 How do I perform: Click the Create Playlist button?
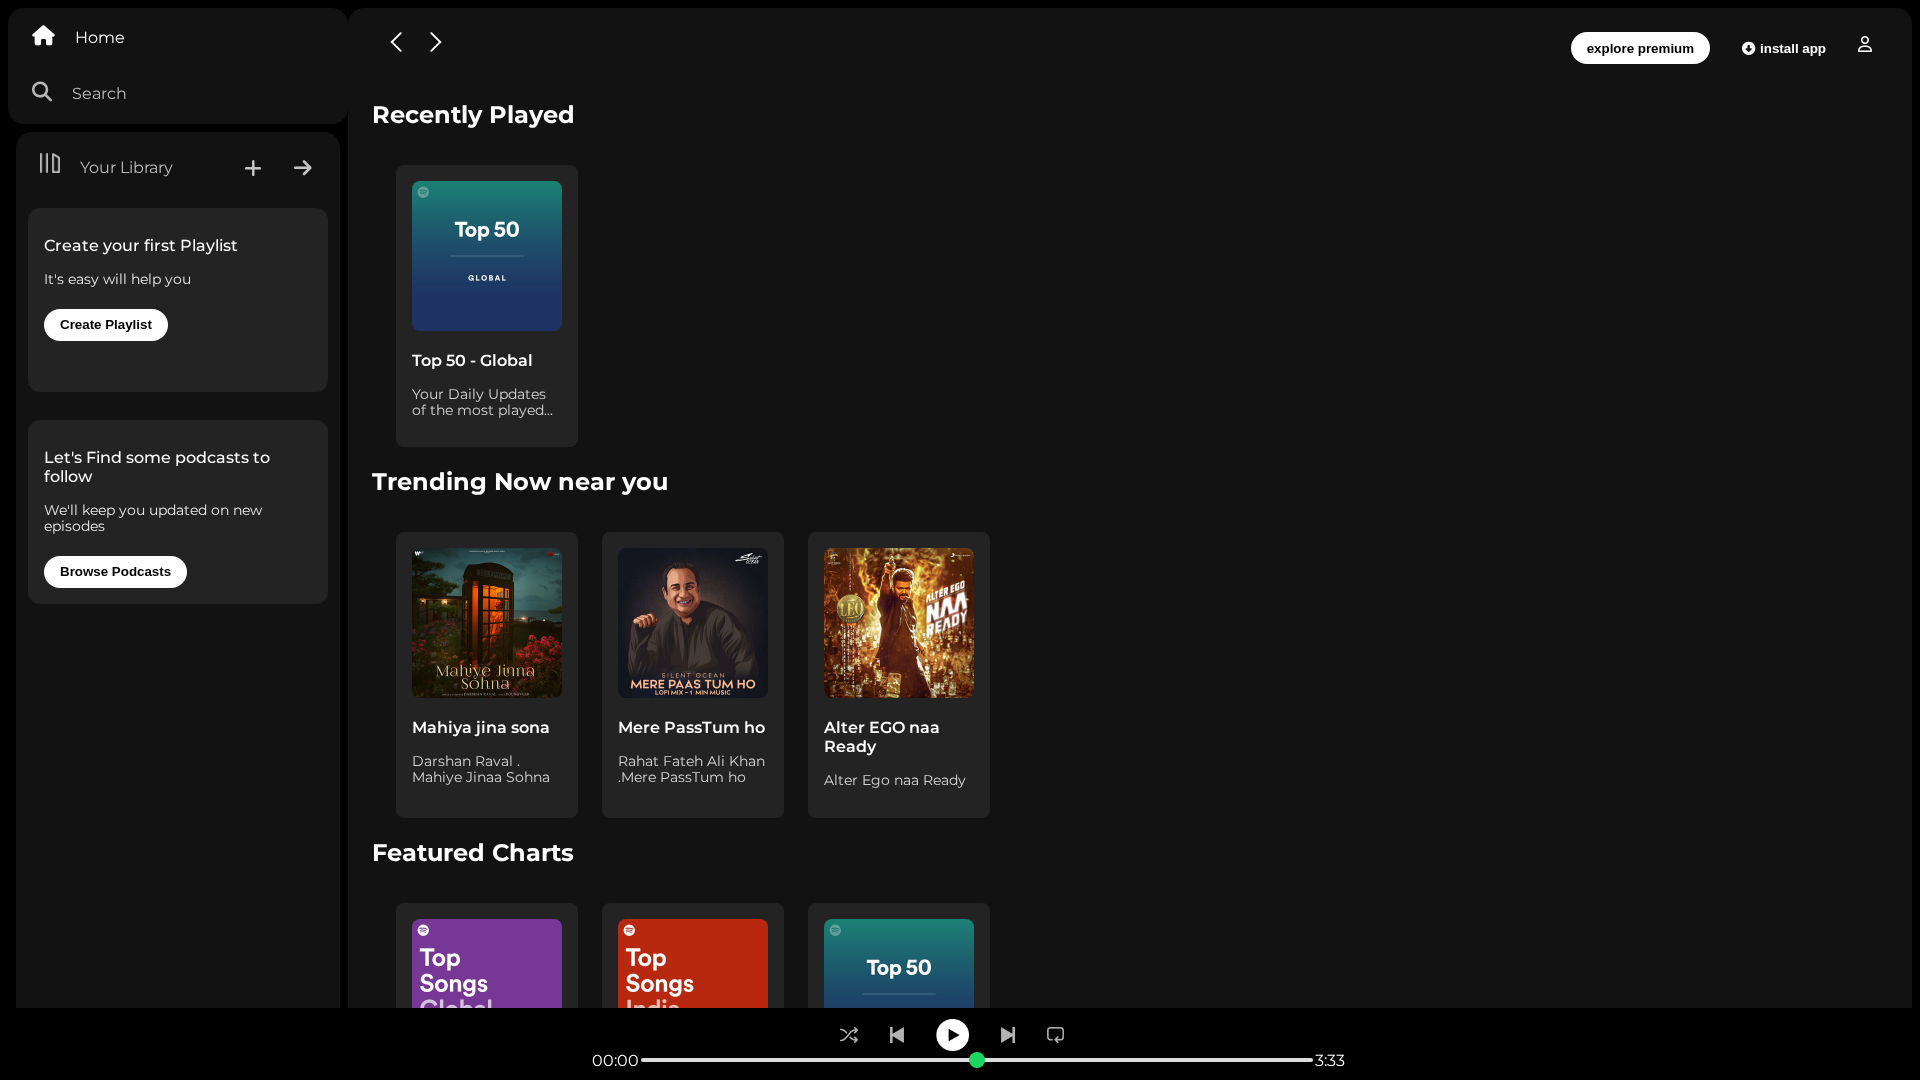[106, 325]
